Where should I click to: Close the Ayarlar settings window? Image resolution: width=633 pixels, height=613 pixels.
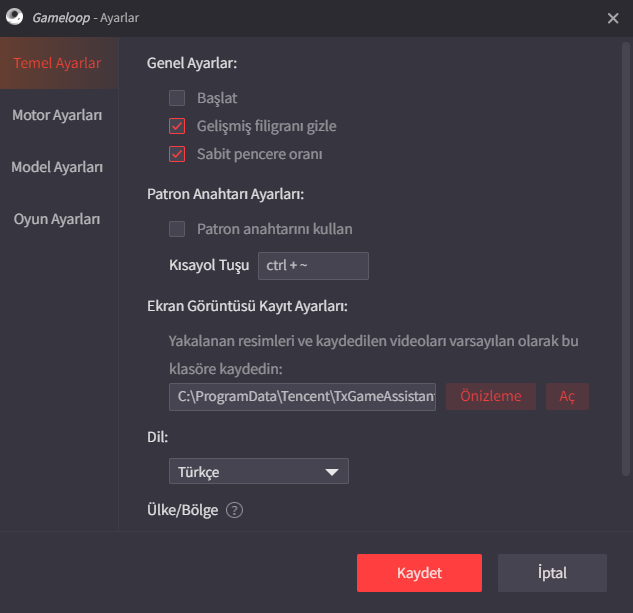(x=613, y=17)
